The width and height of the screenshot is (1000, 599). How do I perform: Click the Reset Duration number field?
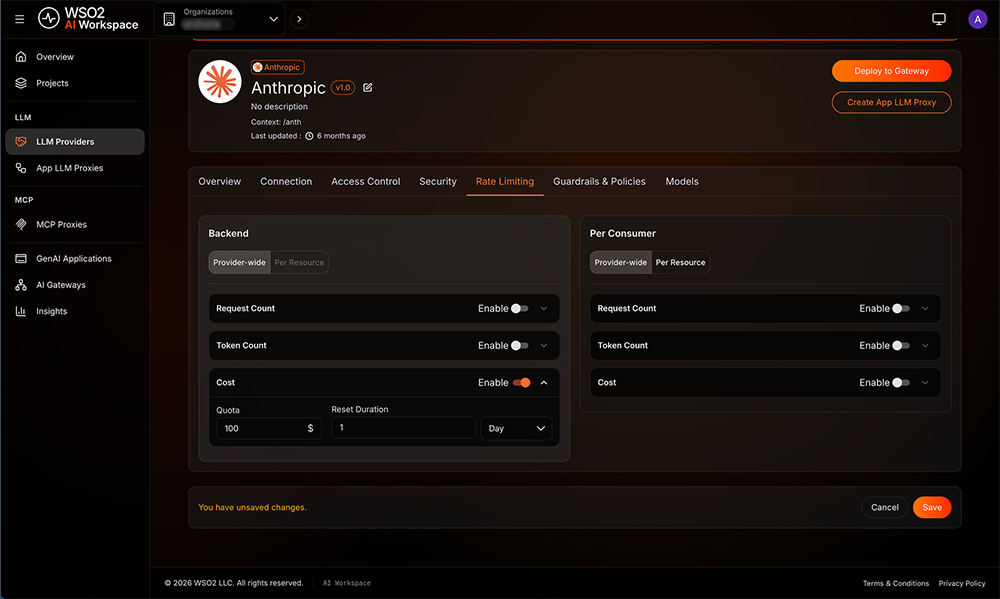pos(403,427)
